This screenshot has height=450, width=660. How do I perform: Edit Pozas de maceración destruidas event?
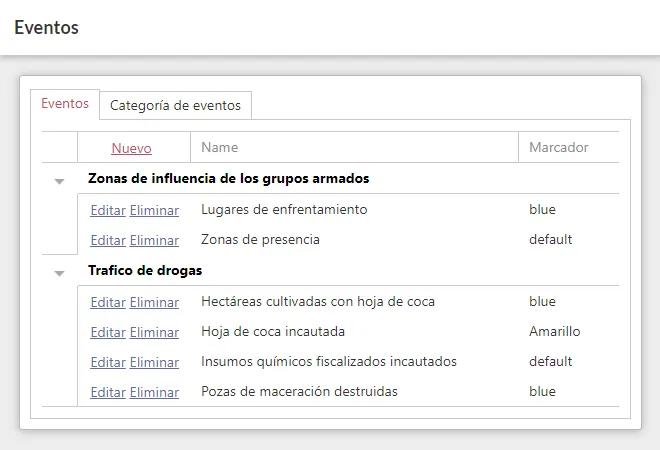tap(108, 393)
